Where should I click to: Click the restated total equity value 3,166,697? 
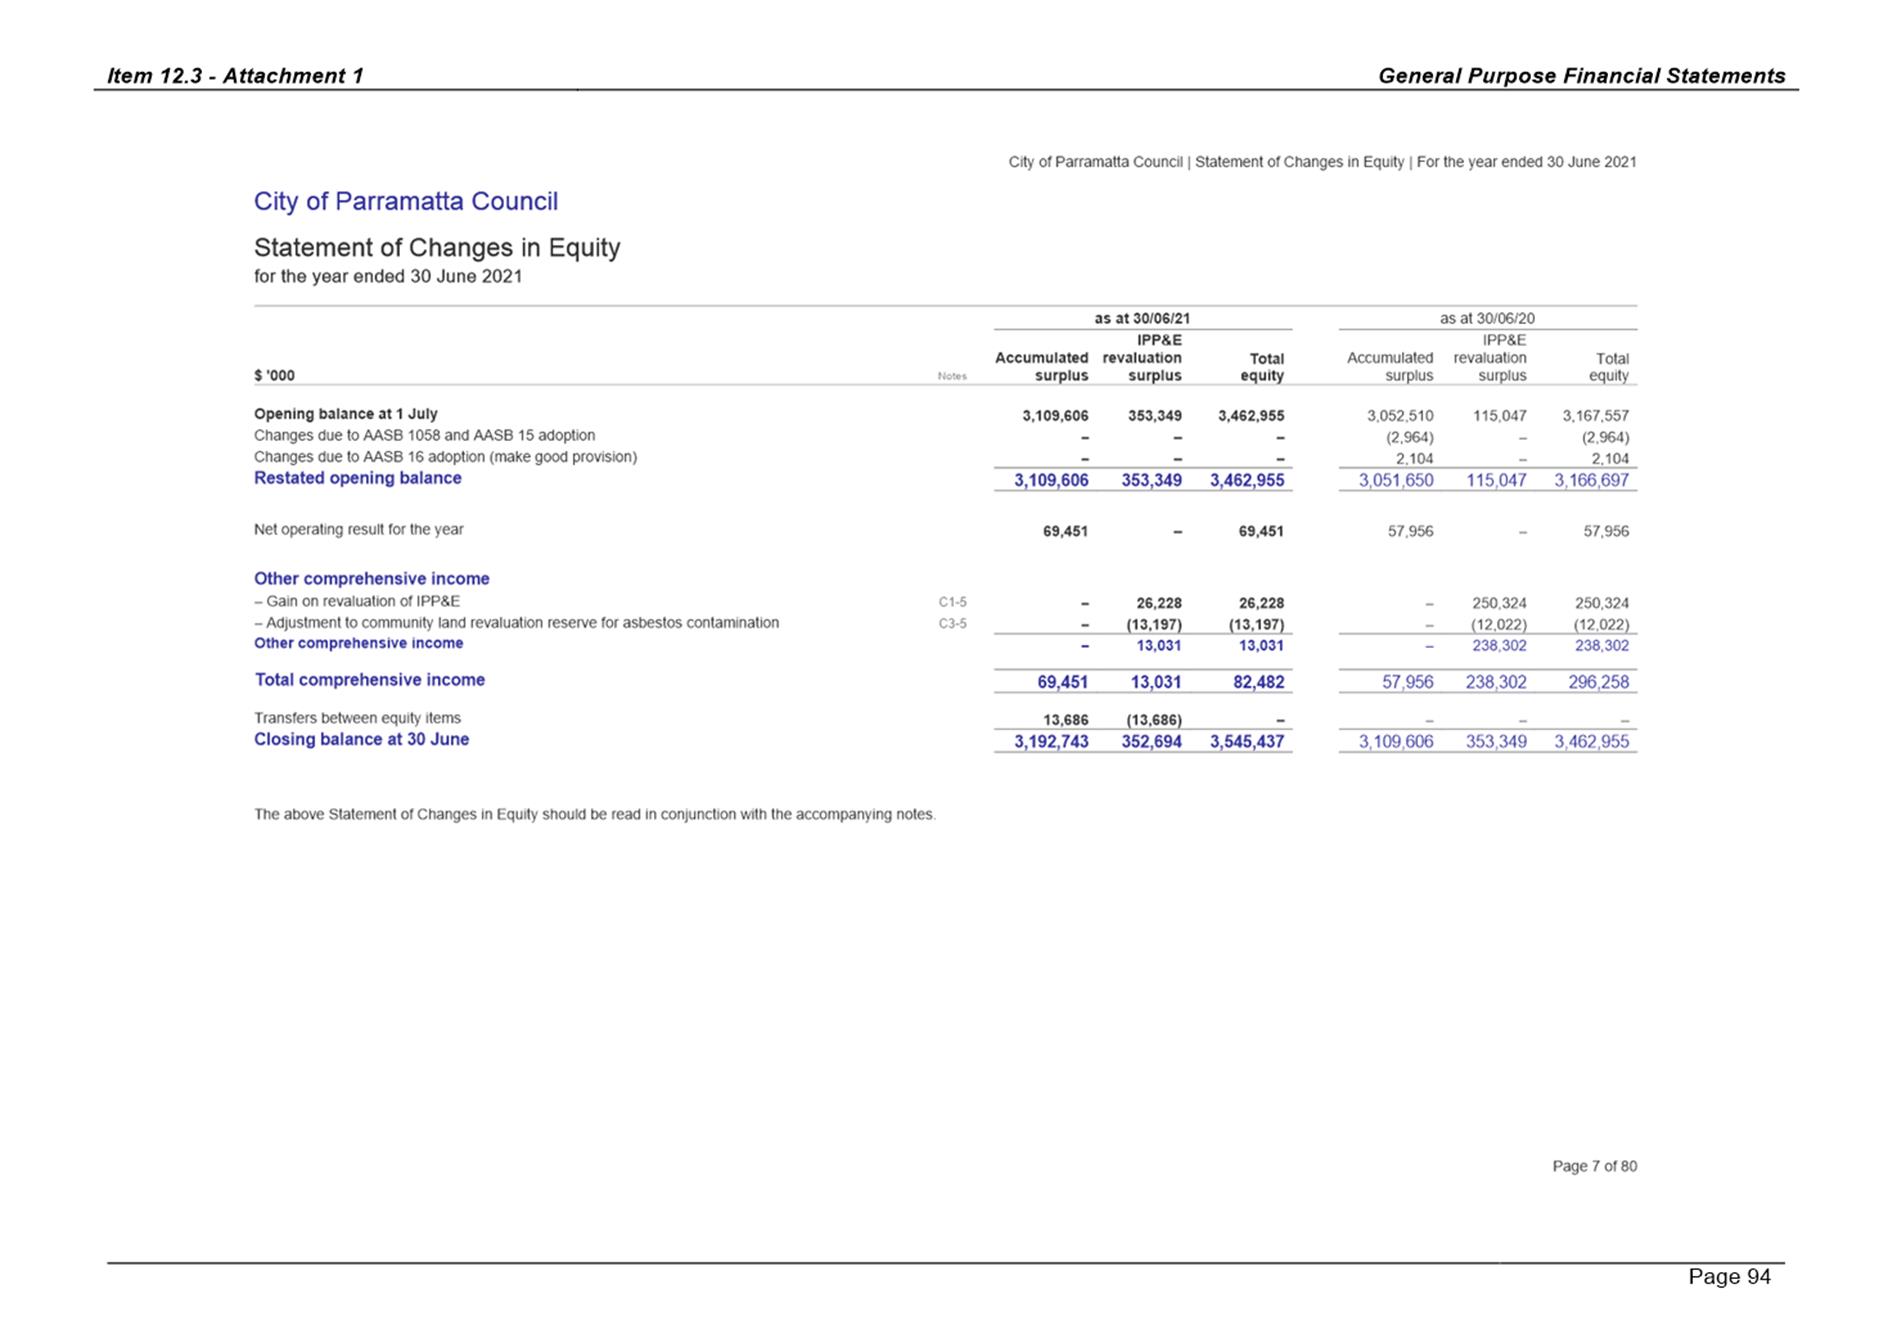point(1591,480)
